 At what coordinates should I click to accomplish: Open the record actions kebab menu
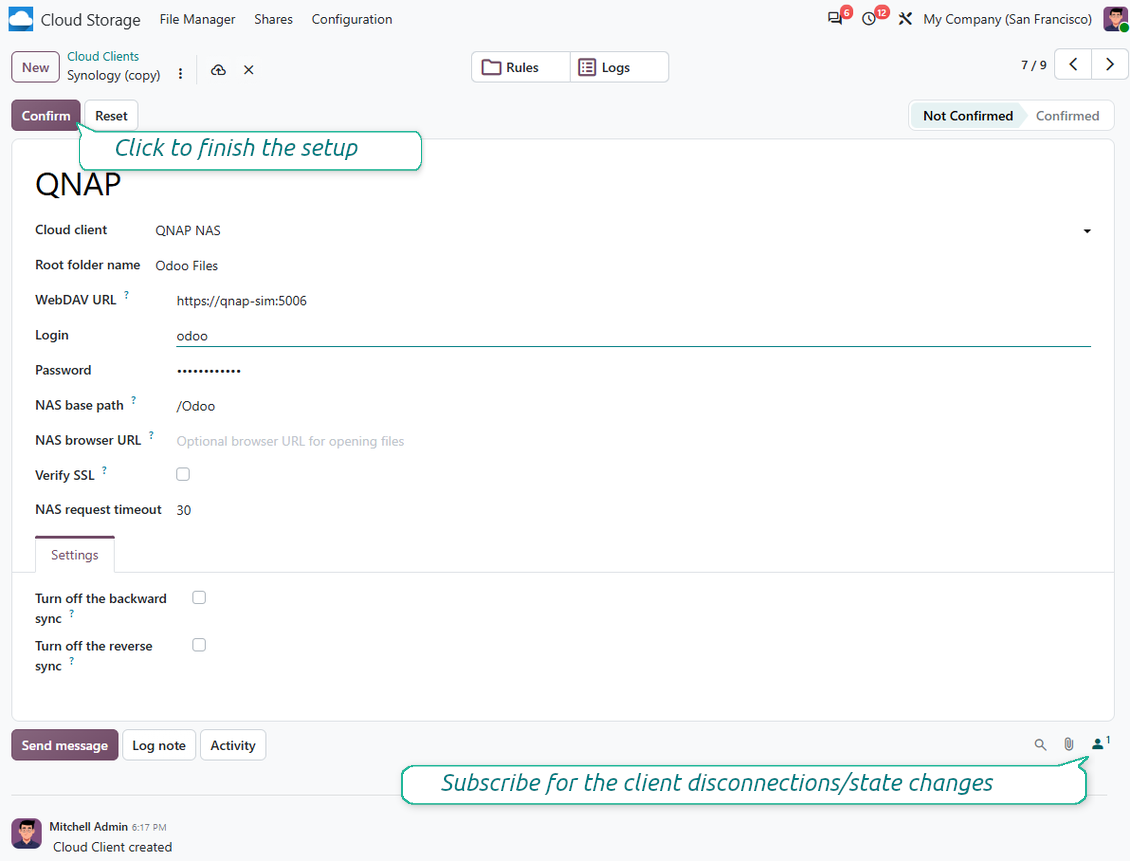pyautogui.click(x=180, y=73)
